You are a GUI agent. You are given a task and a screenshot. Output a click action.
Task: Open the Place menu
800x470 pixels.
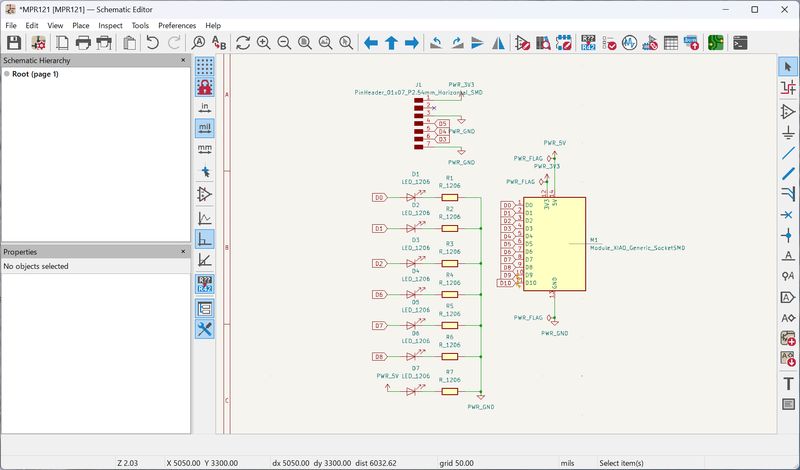pos(81,26)
